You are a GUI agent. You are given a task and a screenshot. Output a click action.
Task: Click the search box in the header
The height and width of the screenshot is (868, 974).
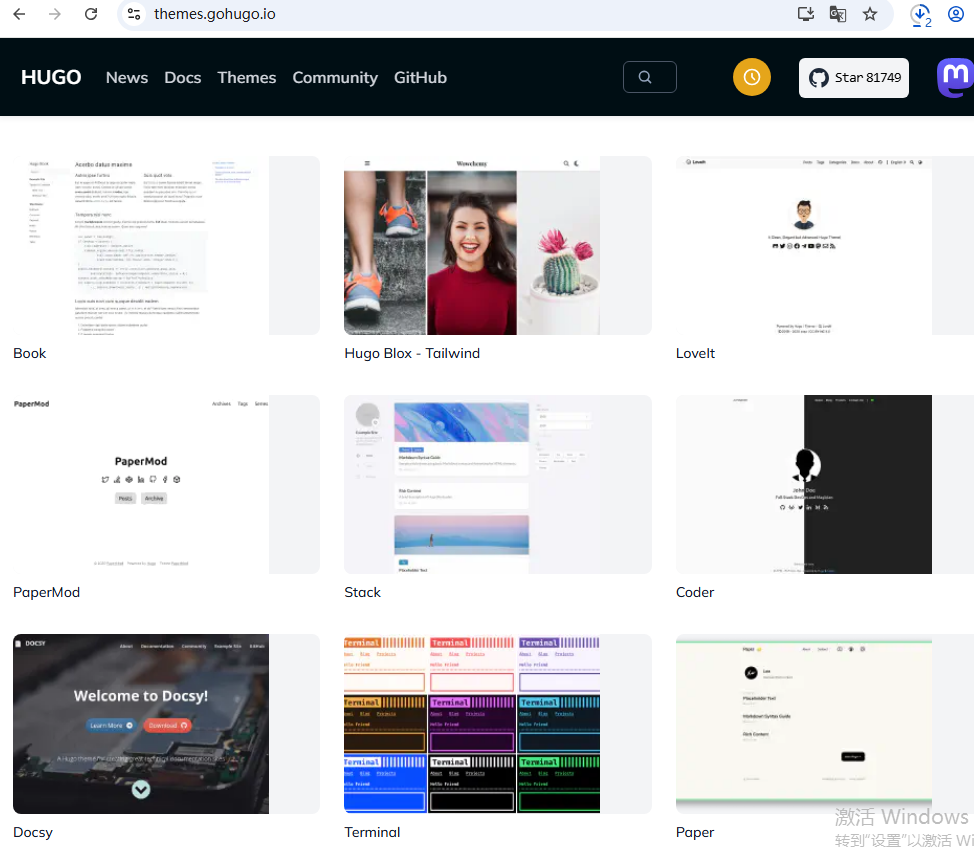click(x=650, y=77)
